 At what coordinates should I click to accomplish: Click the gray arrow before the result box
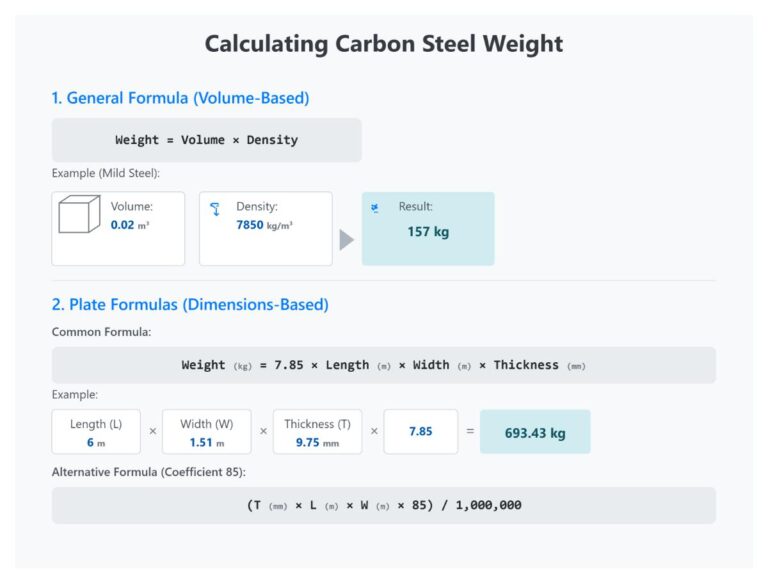pyautogui.click(x=347, y=240)
